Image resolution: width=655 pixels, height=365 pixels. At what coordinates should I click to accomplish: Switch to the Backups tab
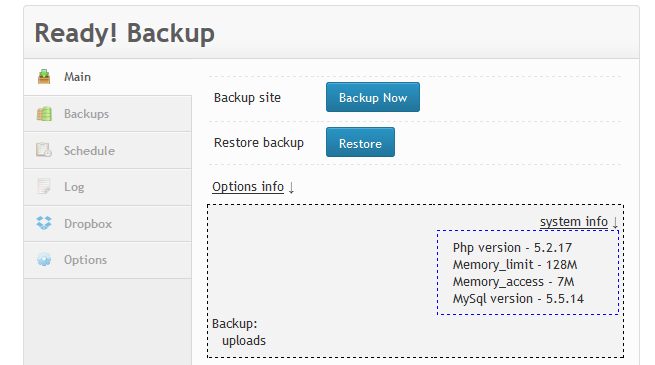(x=86, y=114)
